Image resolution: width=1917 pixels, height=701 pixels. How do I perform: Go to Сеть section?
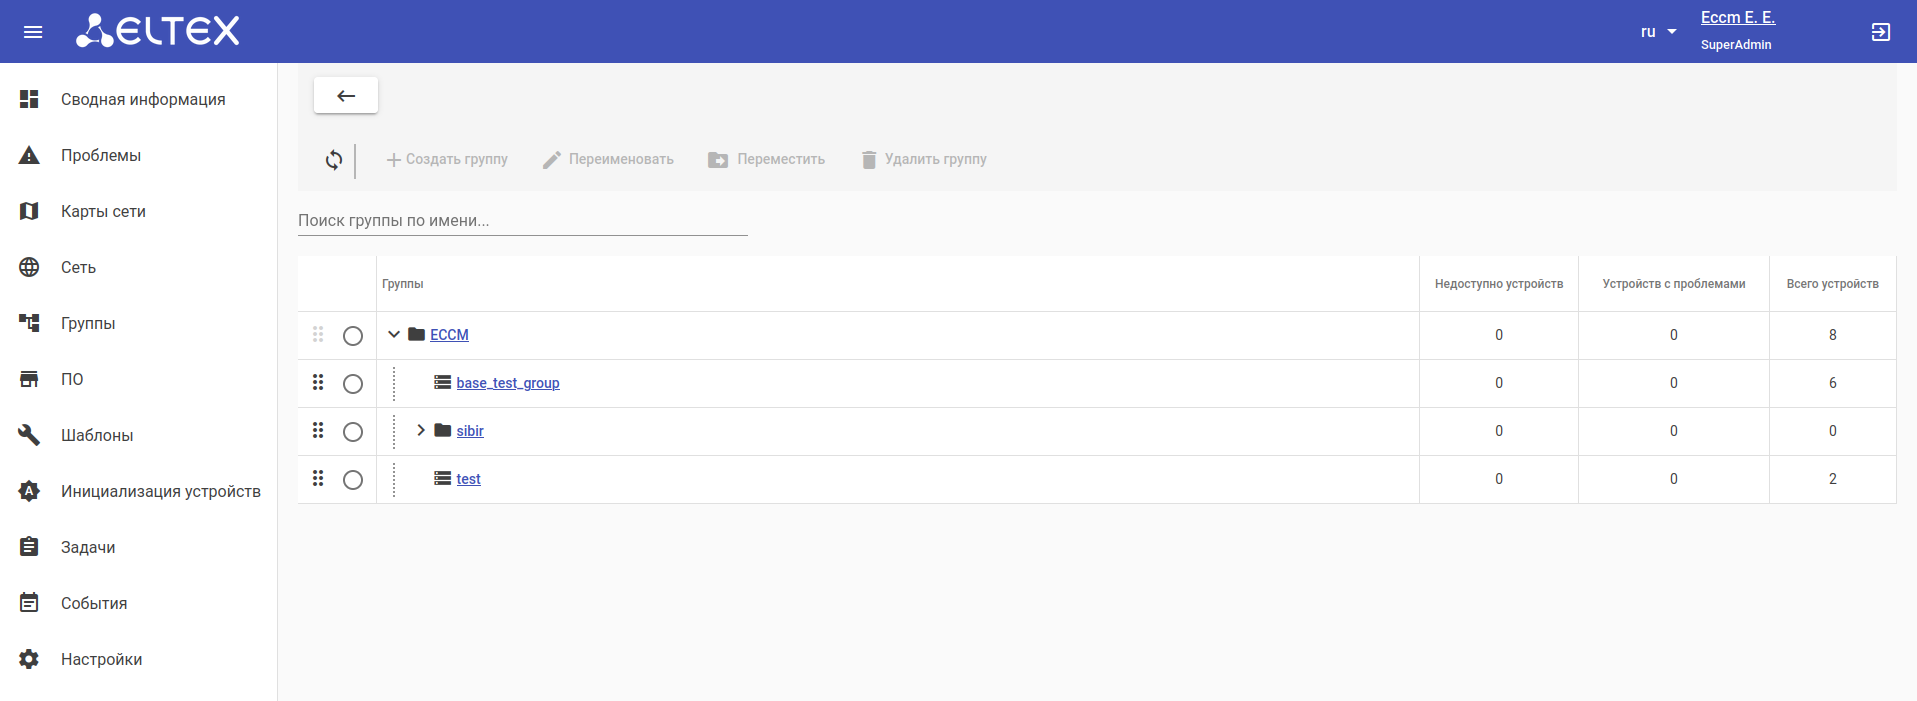click(138, 267)
